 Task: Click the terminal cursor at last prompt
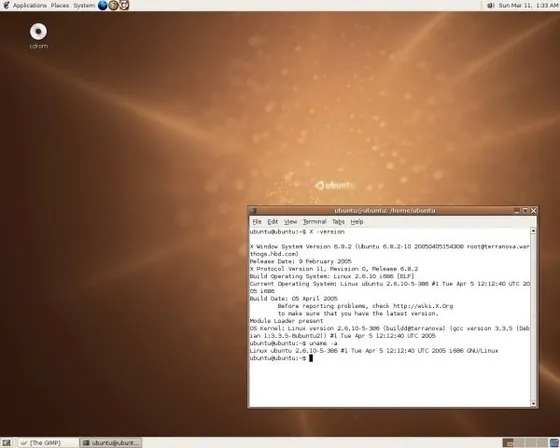pyautogui.click(x=311, y=358)
